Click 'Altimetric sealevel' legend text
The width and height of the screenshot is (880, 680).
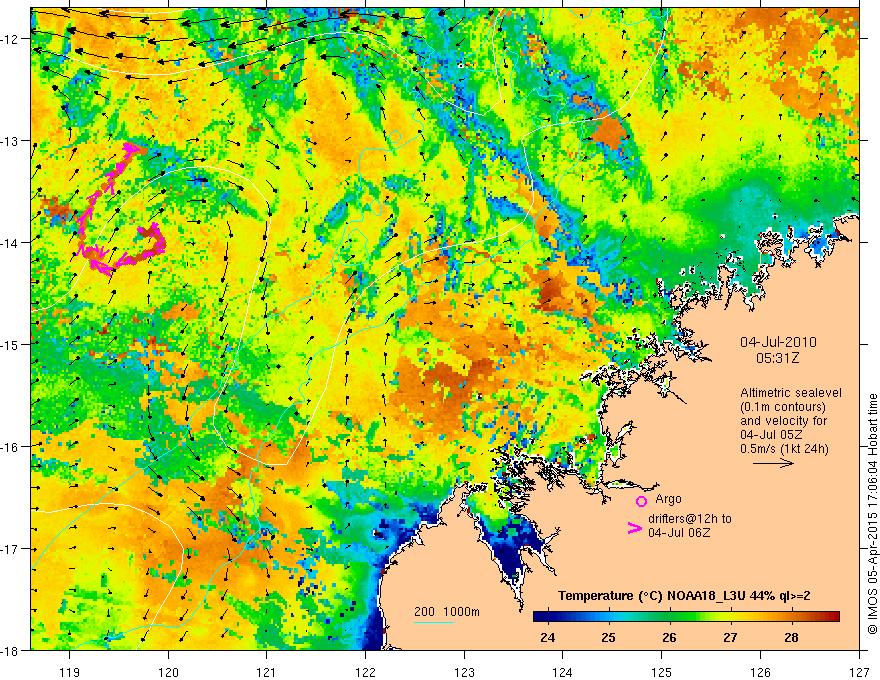(x=791, y=393)
